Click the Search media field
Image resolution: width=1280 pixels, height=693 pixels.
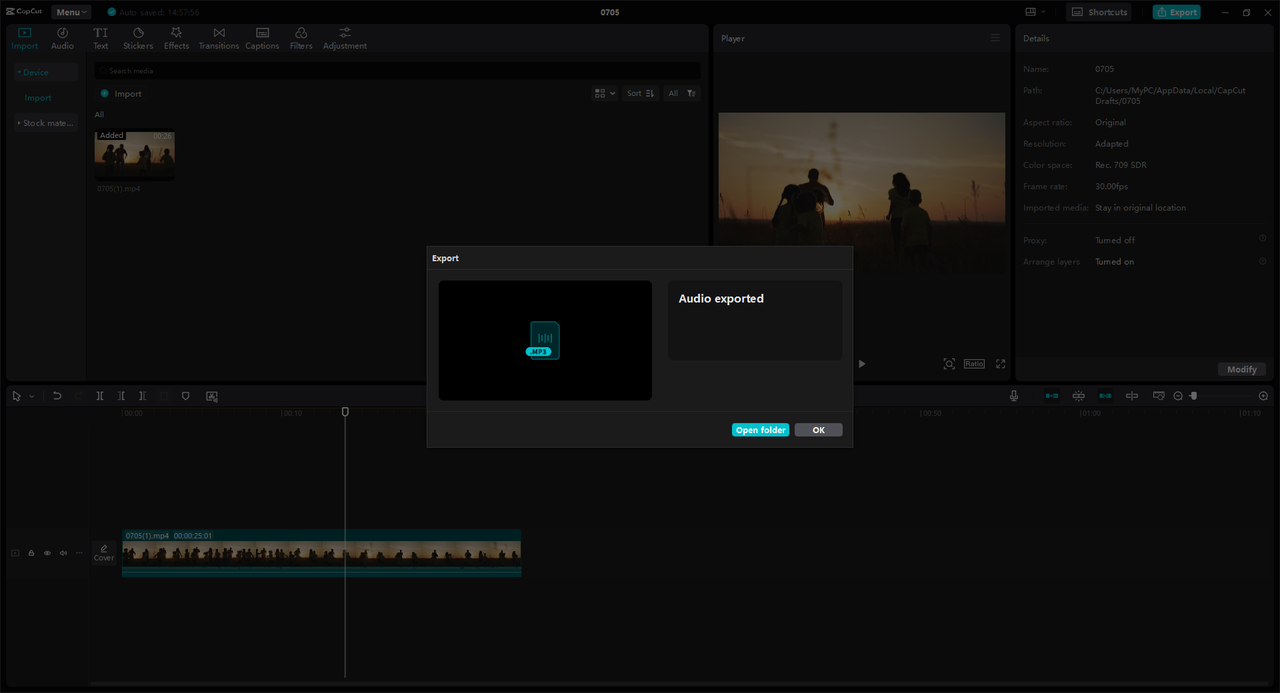(x=397, y=71)
